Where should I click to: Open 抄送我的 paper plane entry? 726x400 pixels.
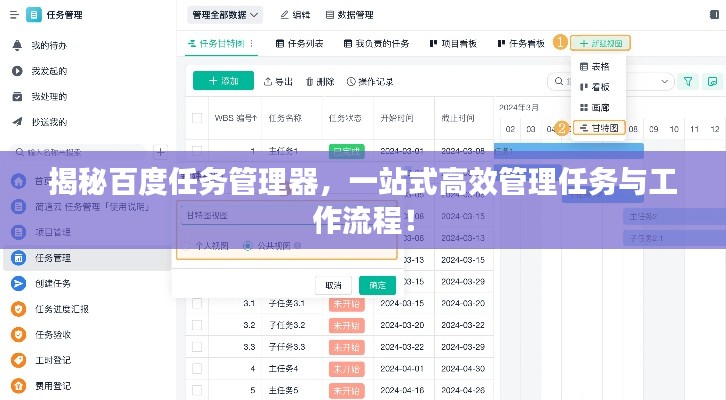(17, 122)
